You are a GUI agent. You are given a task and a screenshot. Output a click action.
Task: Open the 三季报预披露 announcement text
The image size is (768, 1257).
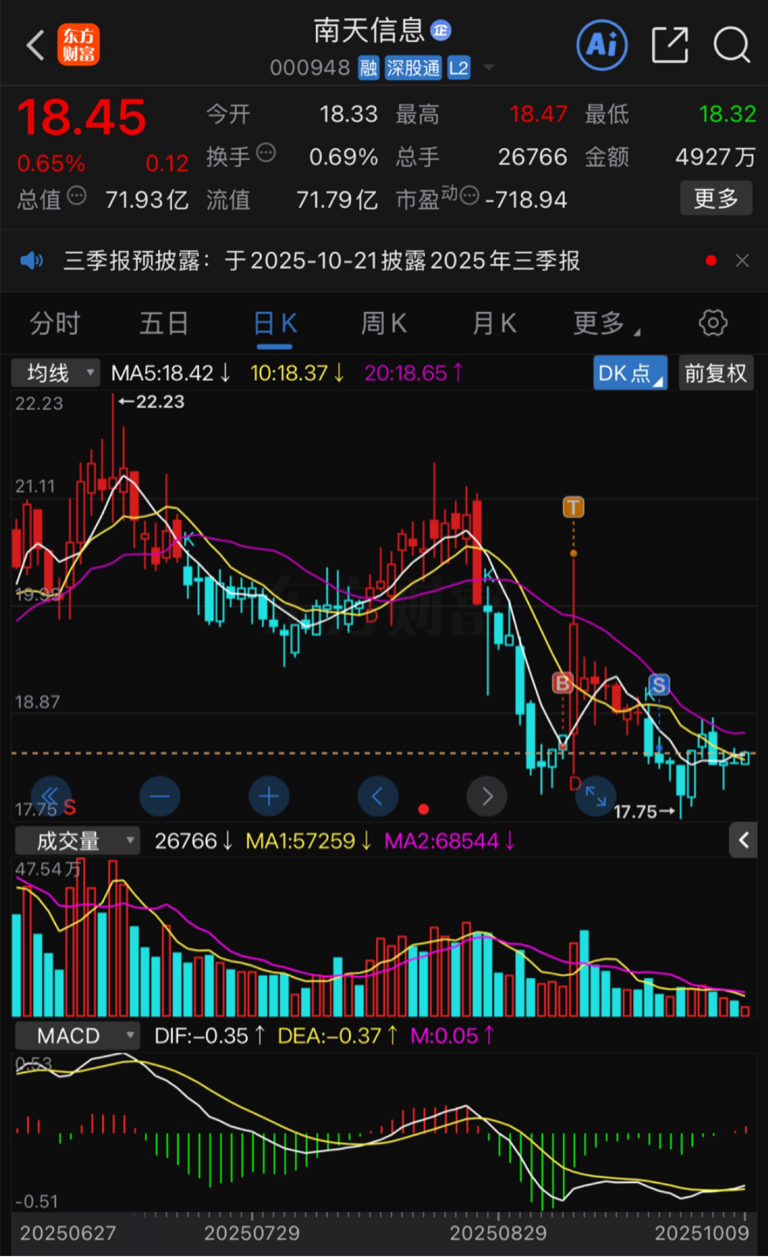[x=322, y=261]
